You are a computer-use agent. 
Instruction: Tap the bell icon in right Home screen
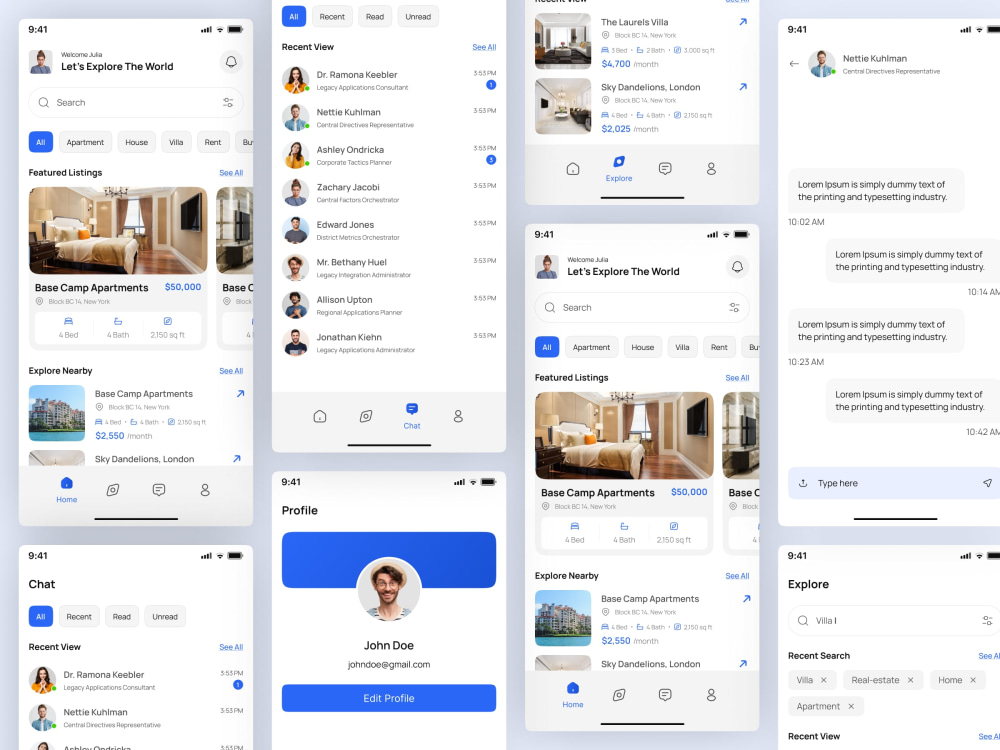pos(737,267)
